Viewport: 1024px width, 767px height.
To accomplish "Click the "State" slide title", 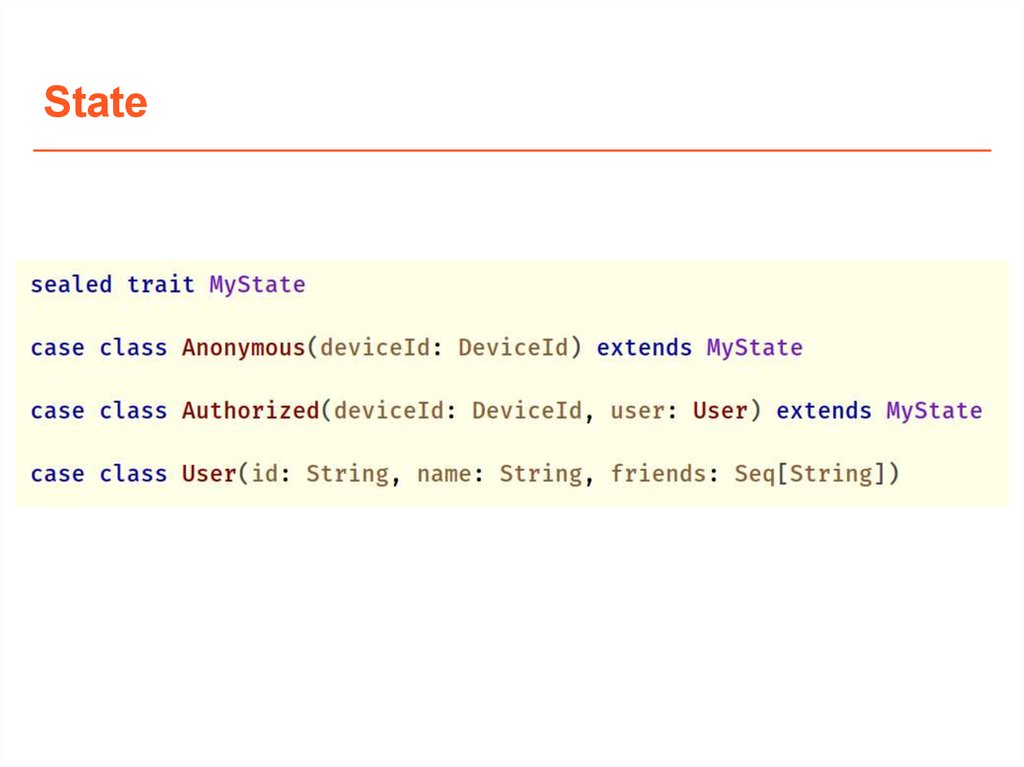I will tap(96, 102).
